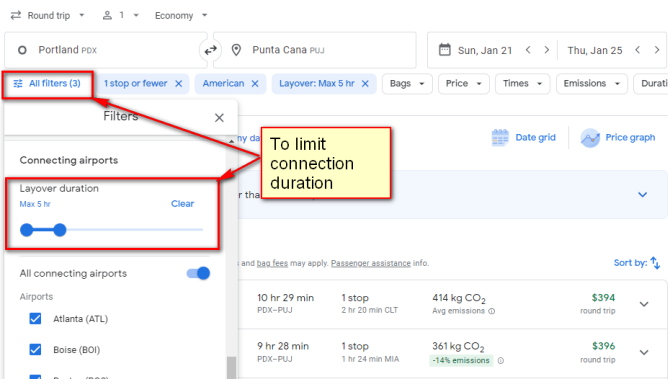This screenshot has width=670, height=379.
Task: Open the Price graph view
Action: 618,138
